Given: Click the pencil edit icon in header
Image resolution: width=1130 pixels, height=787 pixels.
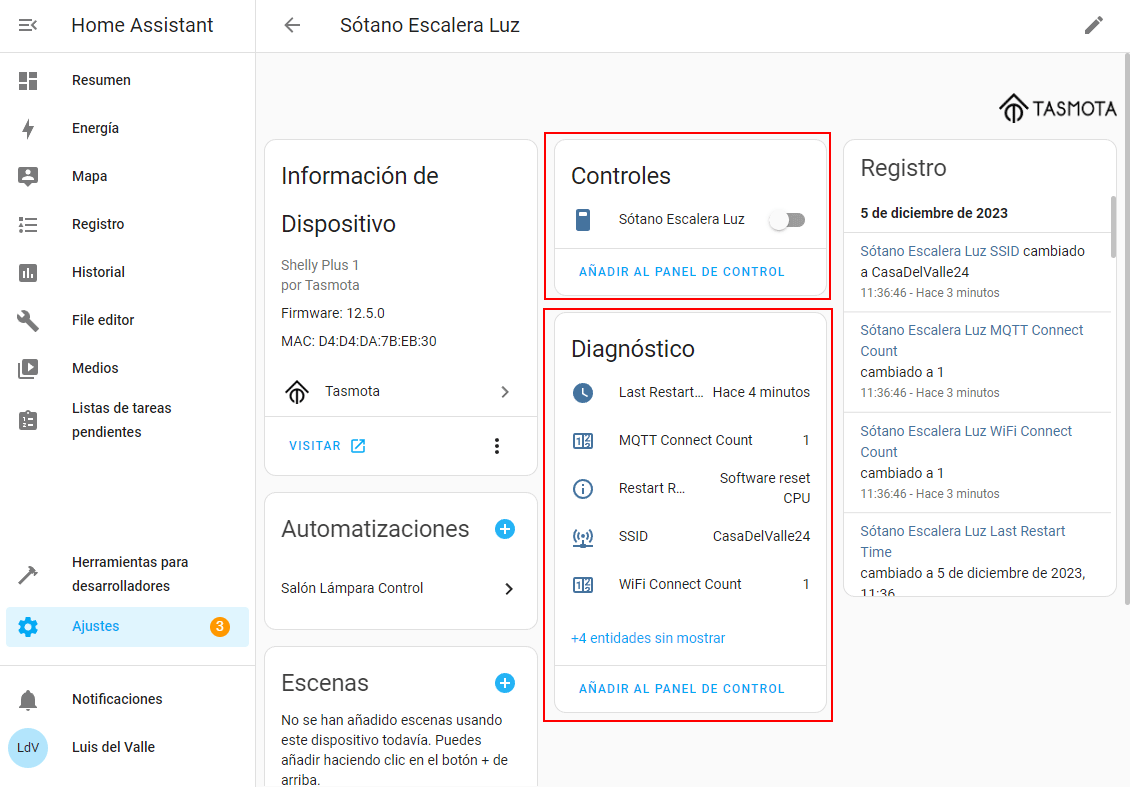Looking at the screenshot, I should [x=1093, y=25].
